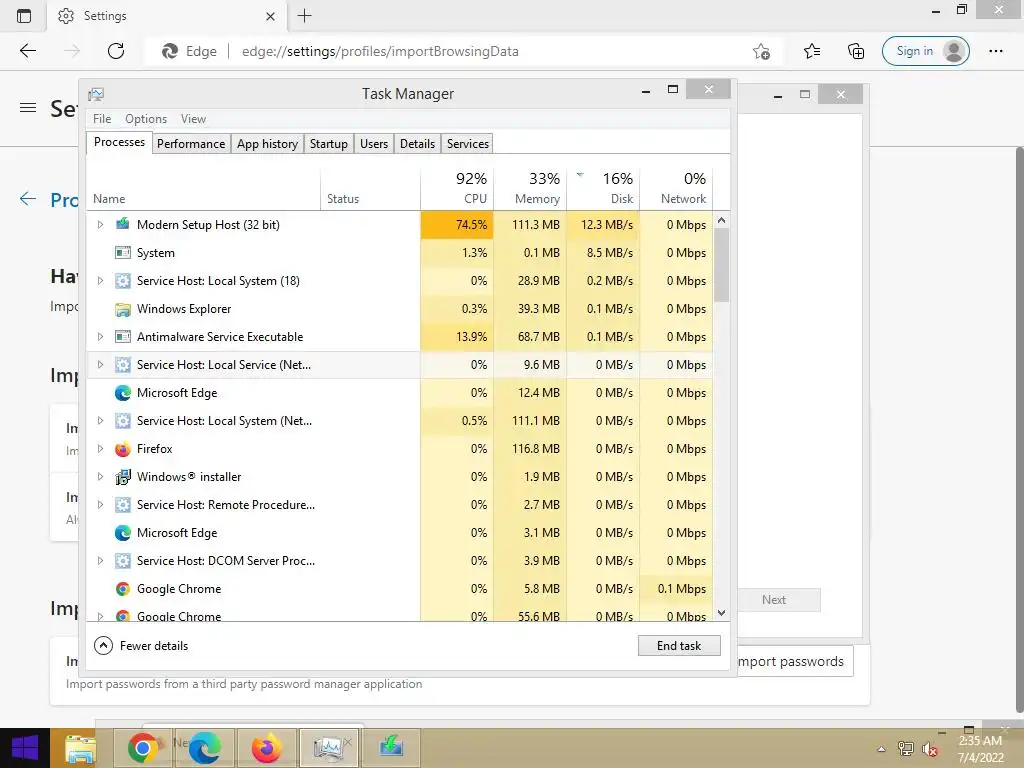Click the process list scrollbar down arrow
The image size is (1024, 768).
[722, 613]
